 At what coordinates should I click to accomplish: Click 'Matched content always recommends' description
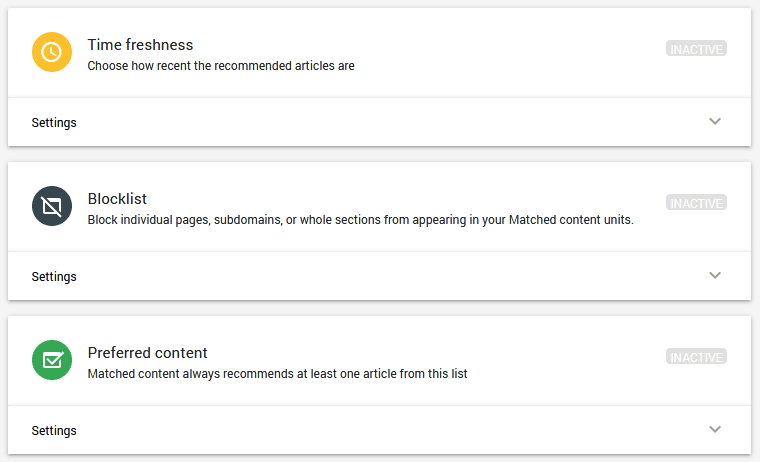pyautogui.click(x=277, y=374)
